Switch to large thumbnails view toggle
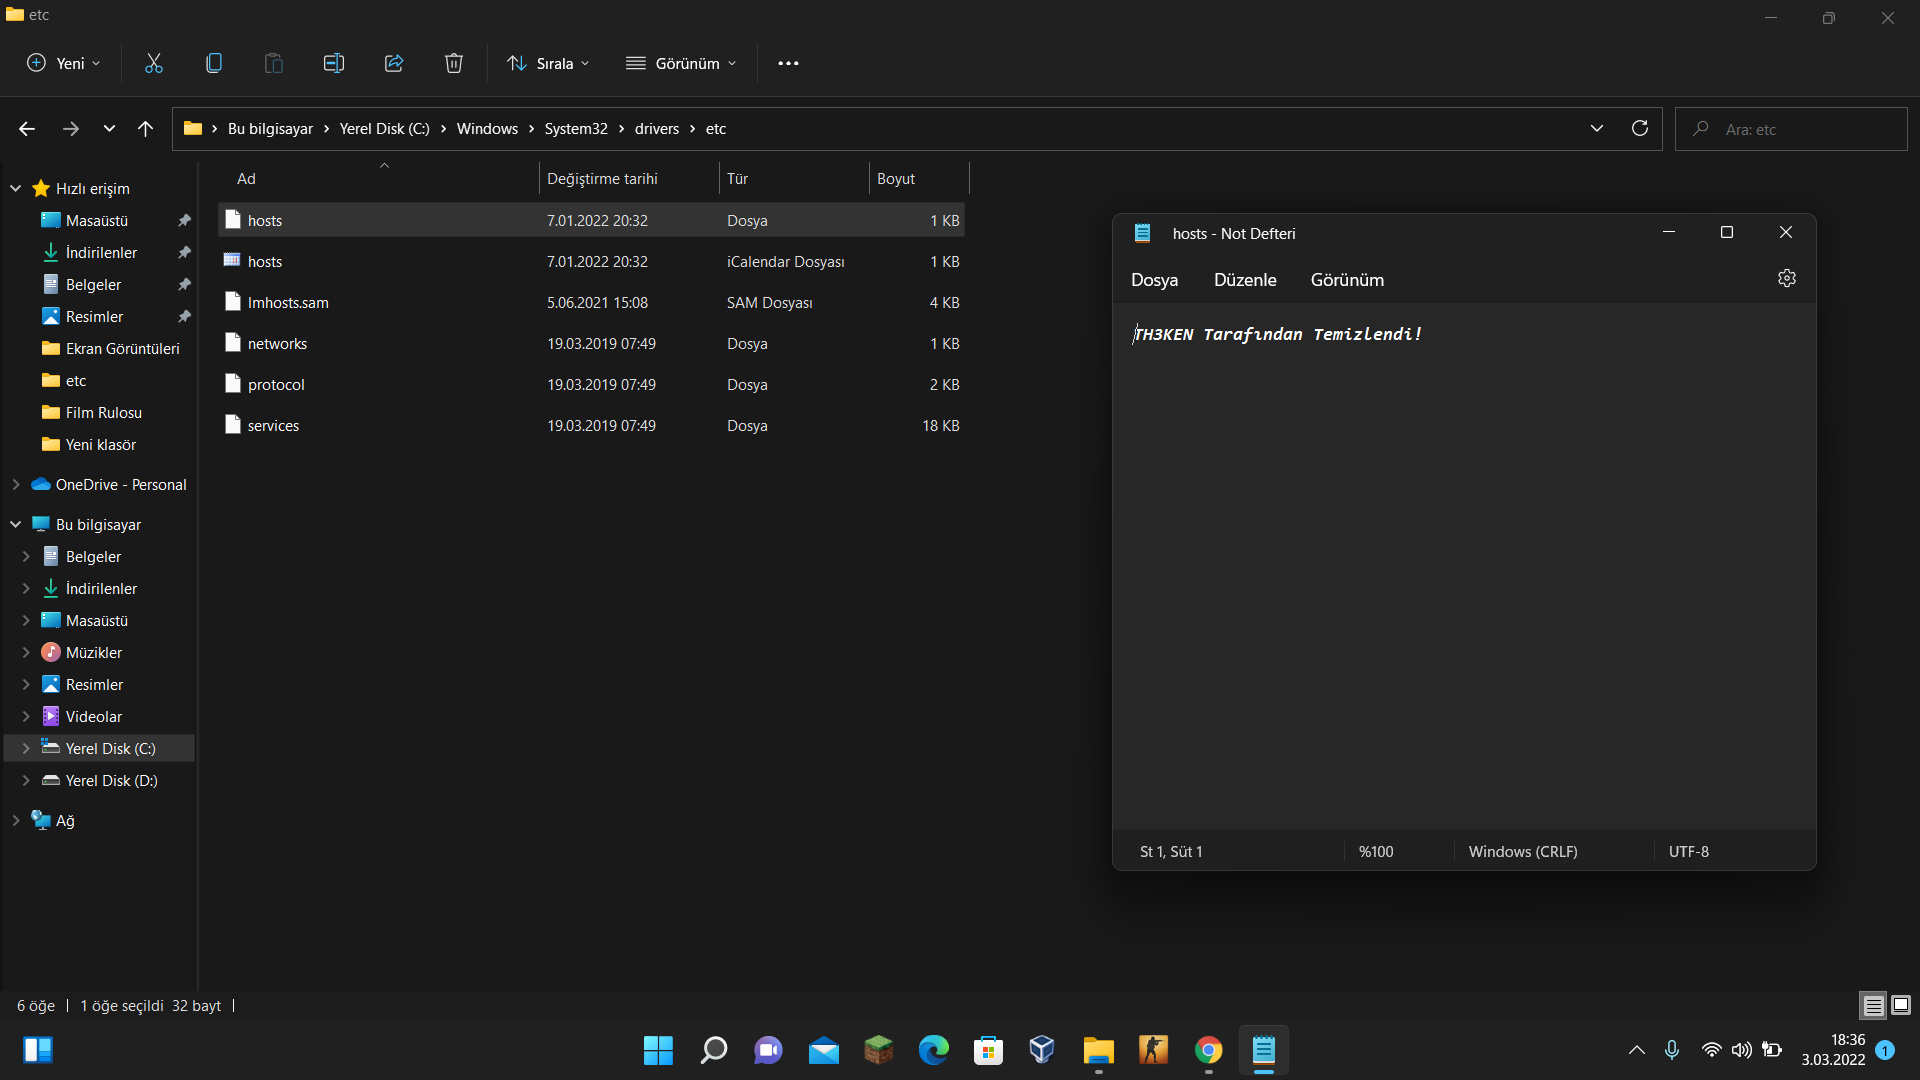The width and height of the screenshot is (1920, 1080). coord(1900,1005)
